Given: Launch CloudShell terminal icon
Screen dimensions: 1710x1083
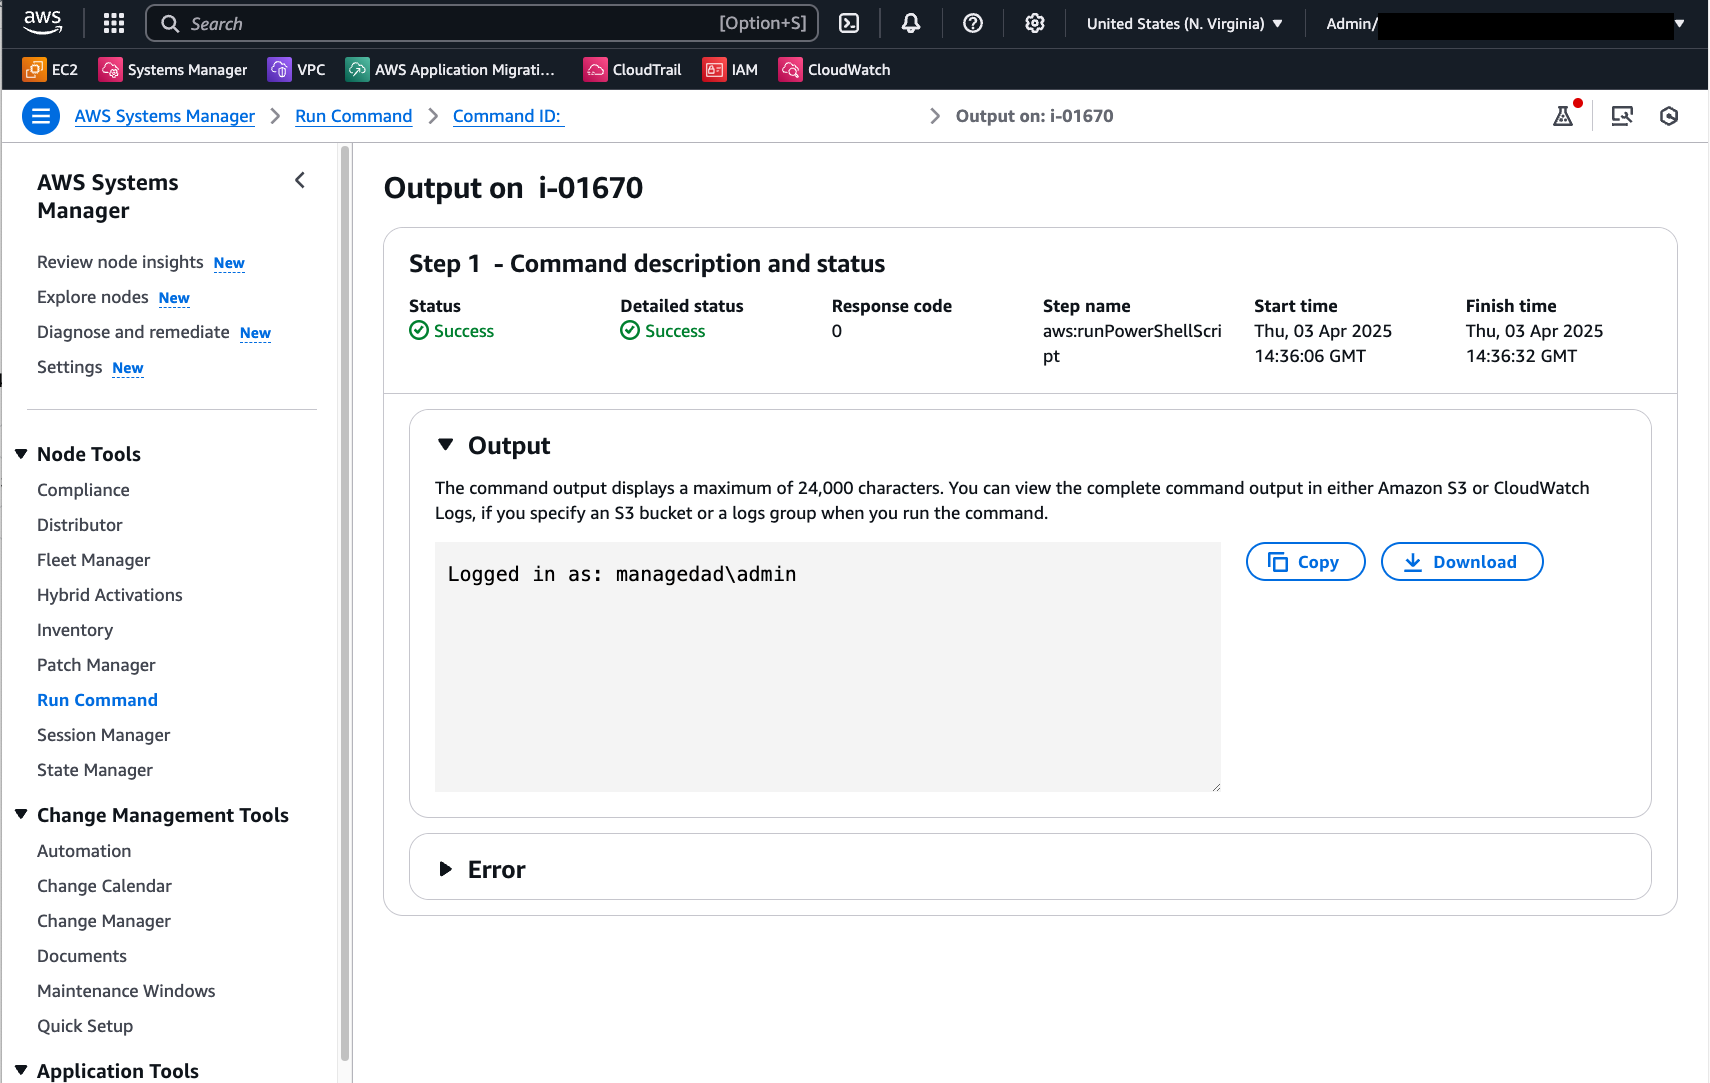Looking at the screenshot, I should pyautogui.click(x=849, y=23).
